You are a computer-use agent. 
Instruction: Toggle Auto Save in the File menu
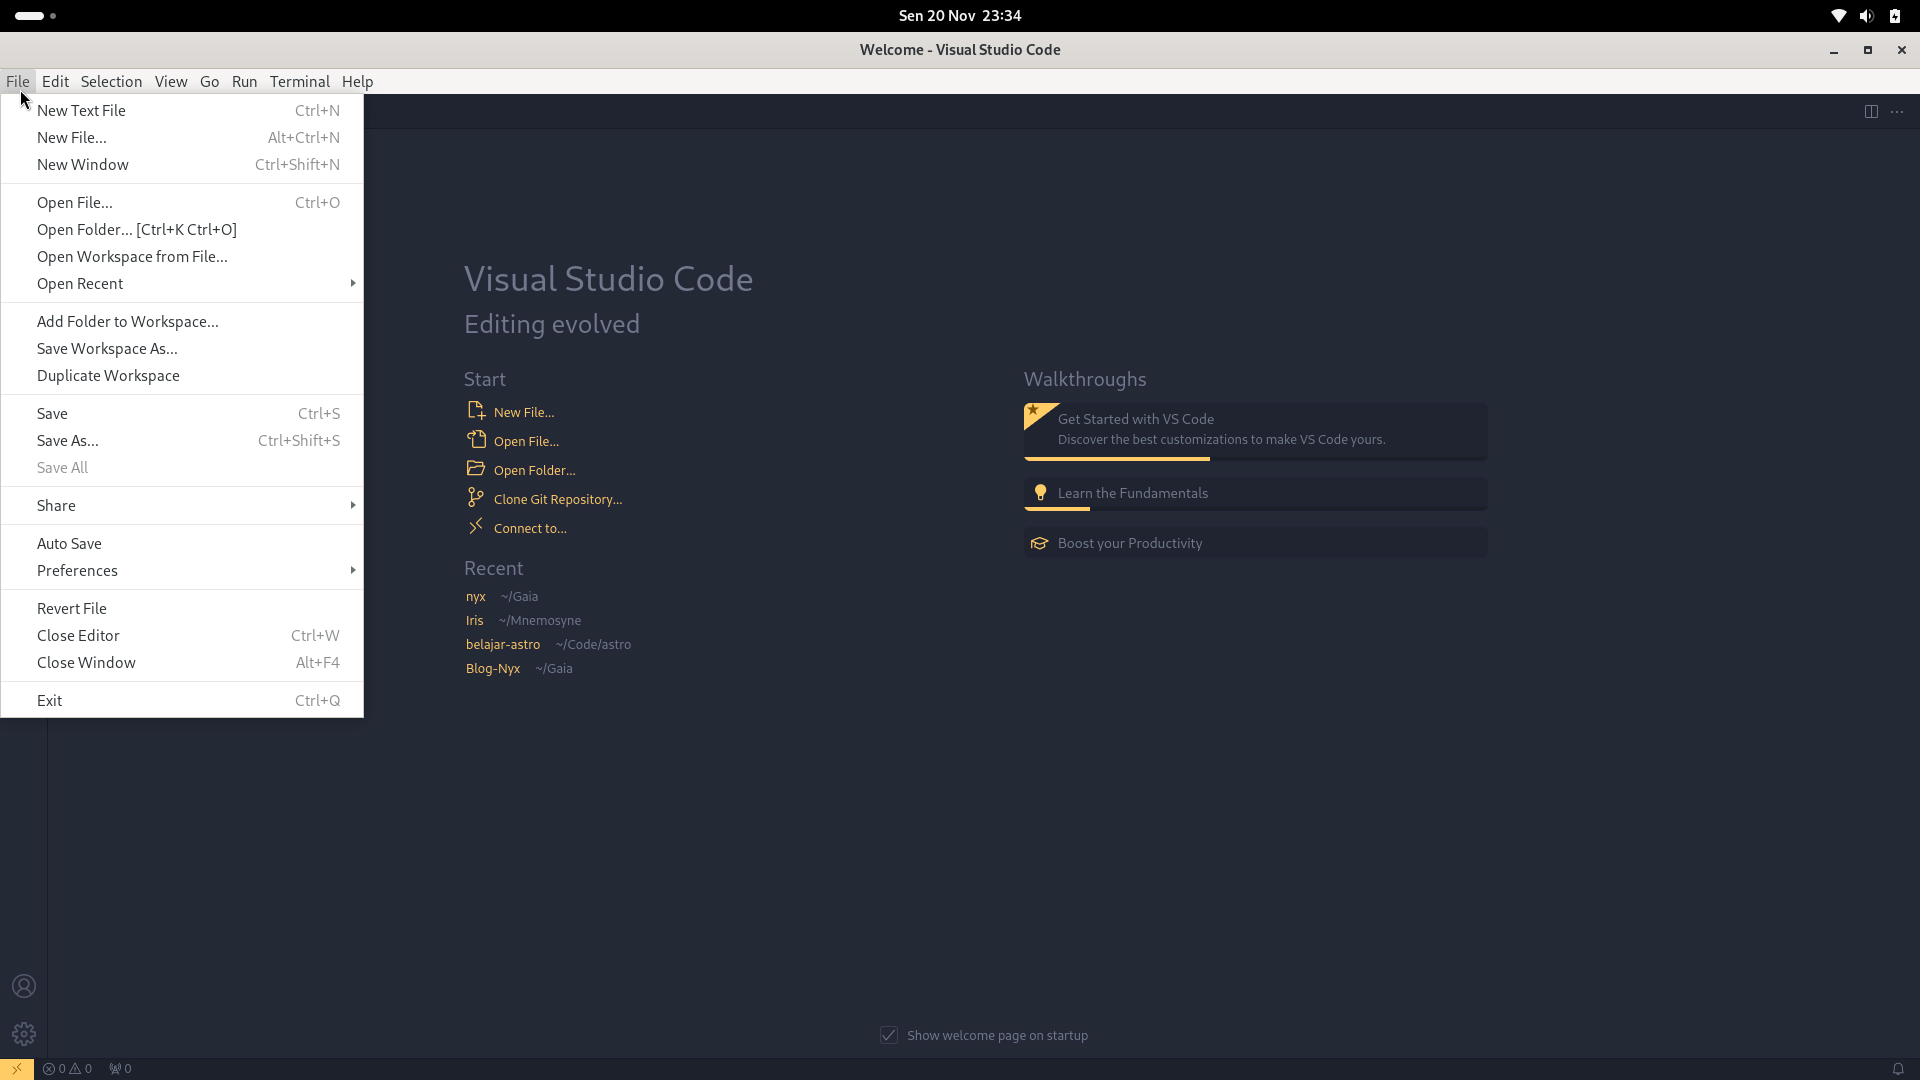coord(182,543)
